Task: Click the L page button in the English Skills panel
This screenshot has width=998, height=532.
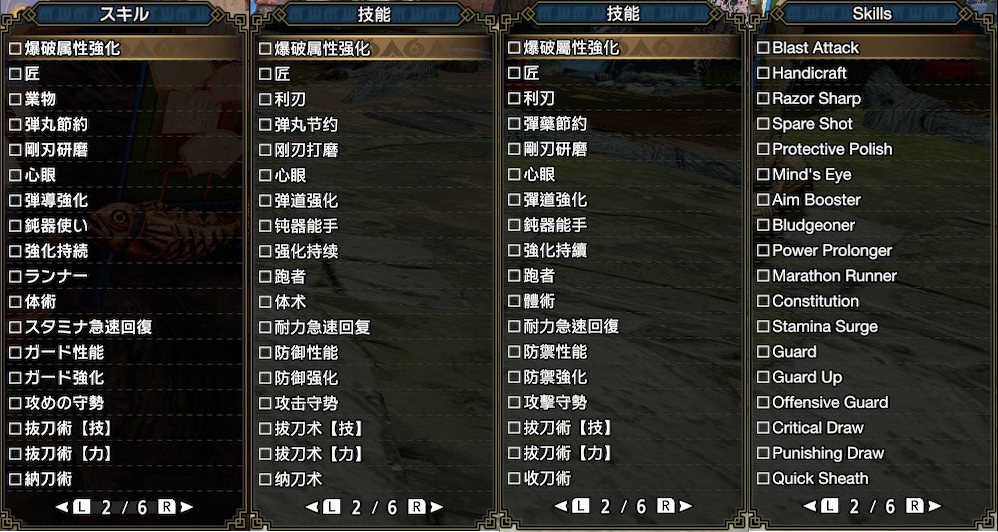Action: (829, 507)
